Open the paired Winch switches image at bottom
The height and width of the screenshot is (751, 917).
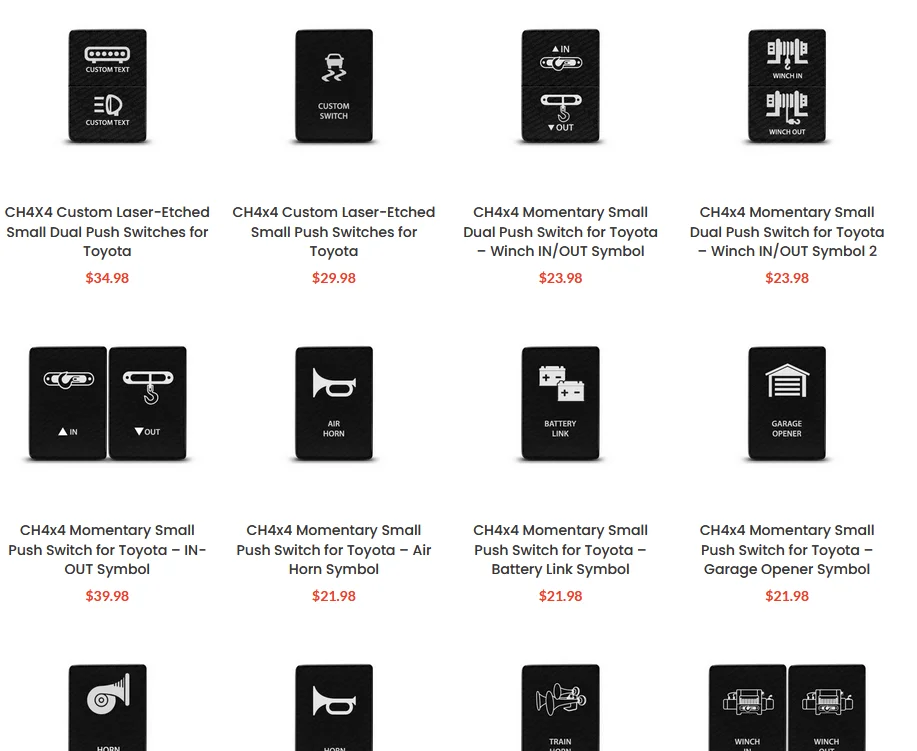(787, 707)
